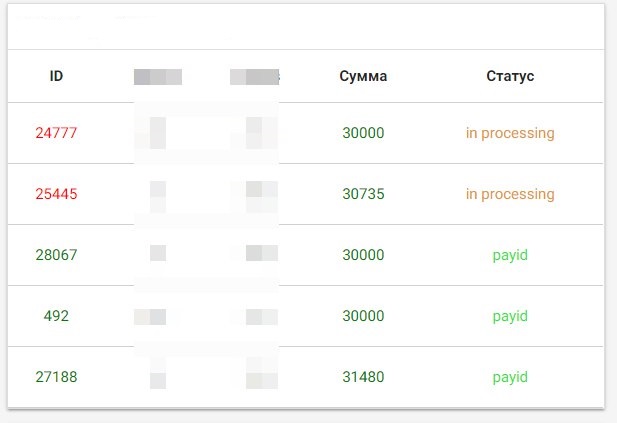Click the Сумма column header
The height and width of the screenshot is (423, 617).
pos(363,76)
